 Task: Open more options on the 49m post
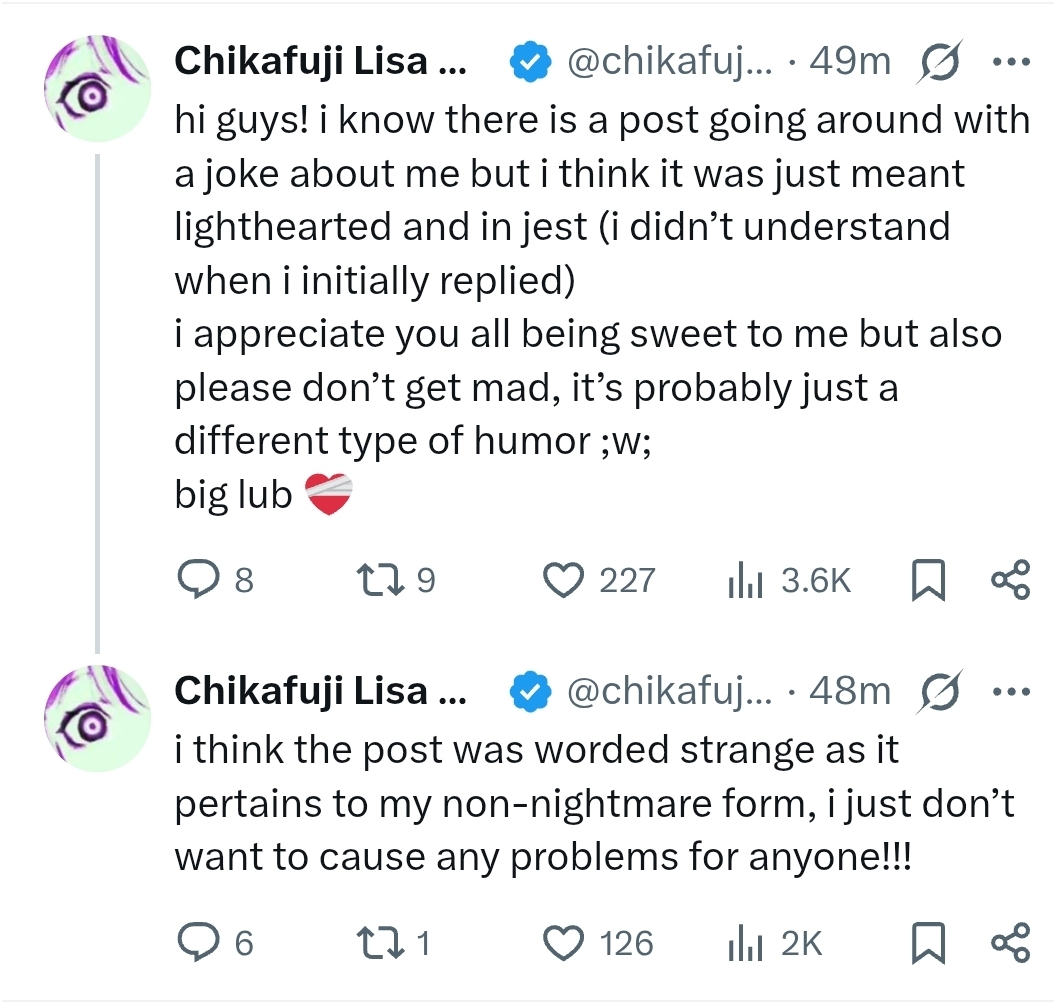[x=1010, y=62]
